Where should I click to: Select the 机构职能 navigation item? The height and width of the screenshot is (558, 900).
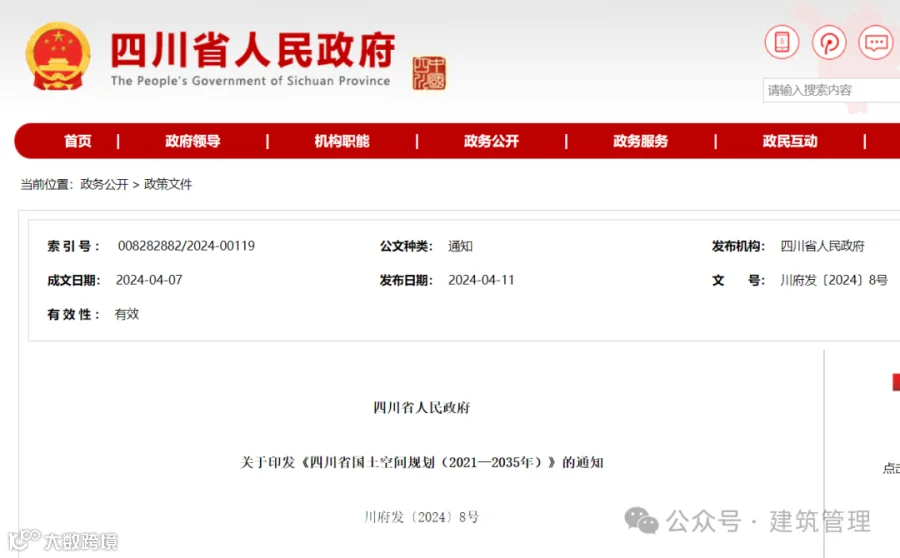tap(342, 141)
